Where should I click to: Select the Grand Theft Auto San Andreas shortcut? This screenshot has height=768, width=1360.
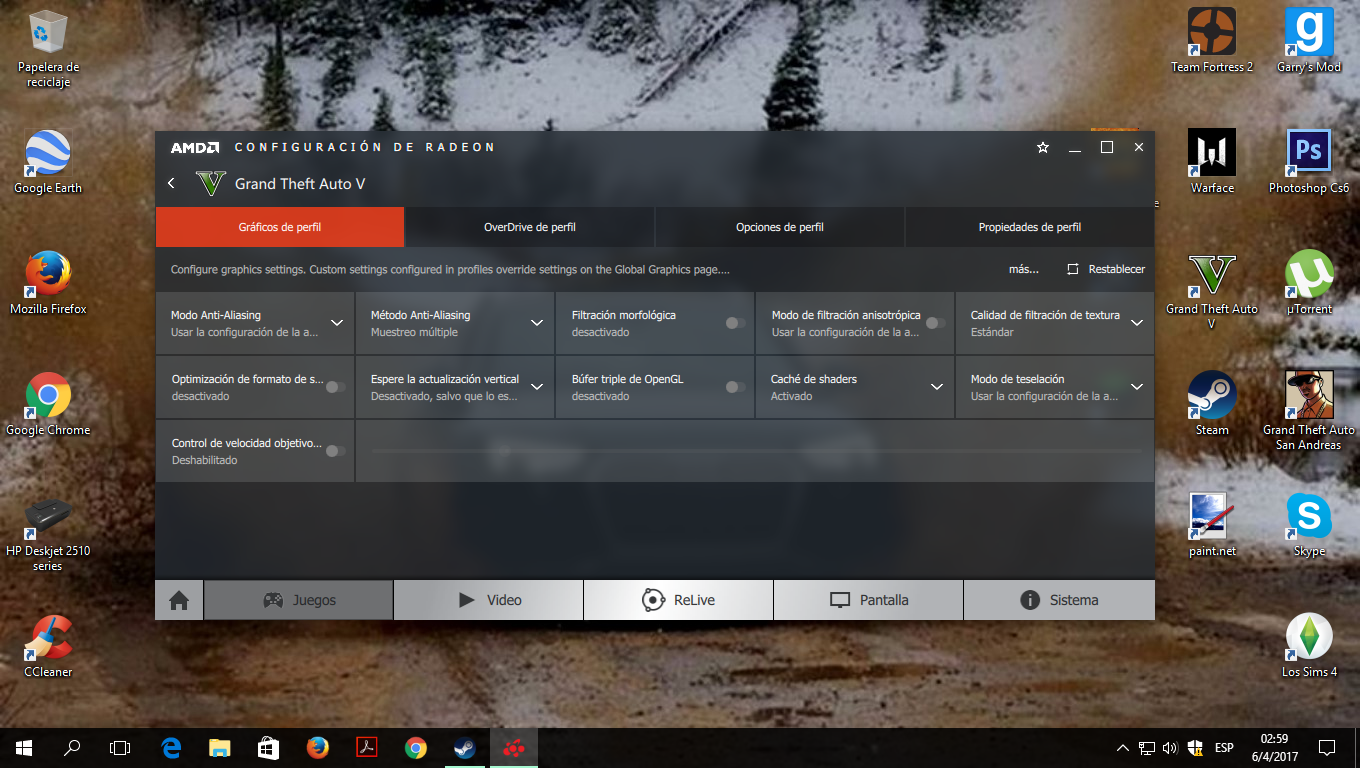(x=1309, y=411)
